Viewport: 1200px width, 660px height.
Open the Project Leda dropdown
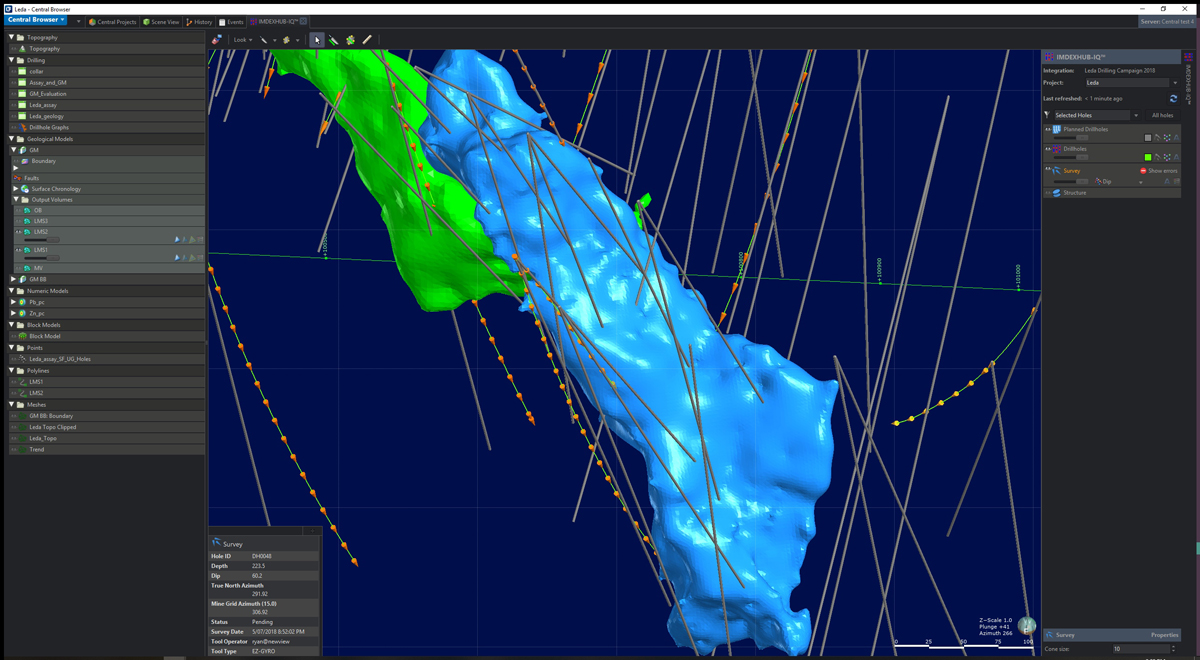[x=1130, y=83]
